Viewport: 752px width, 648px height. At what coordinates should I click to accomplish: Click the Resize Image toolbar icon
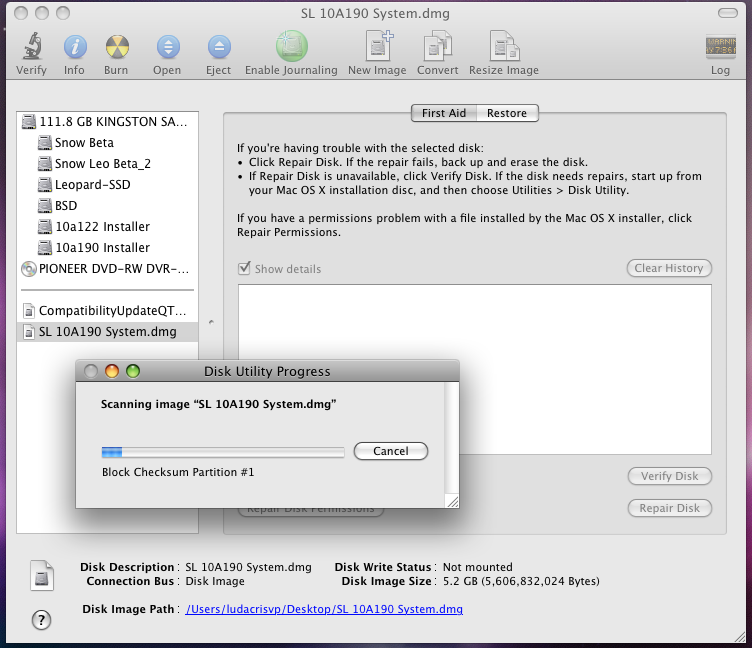(504, 46)
